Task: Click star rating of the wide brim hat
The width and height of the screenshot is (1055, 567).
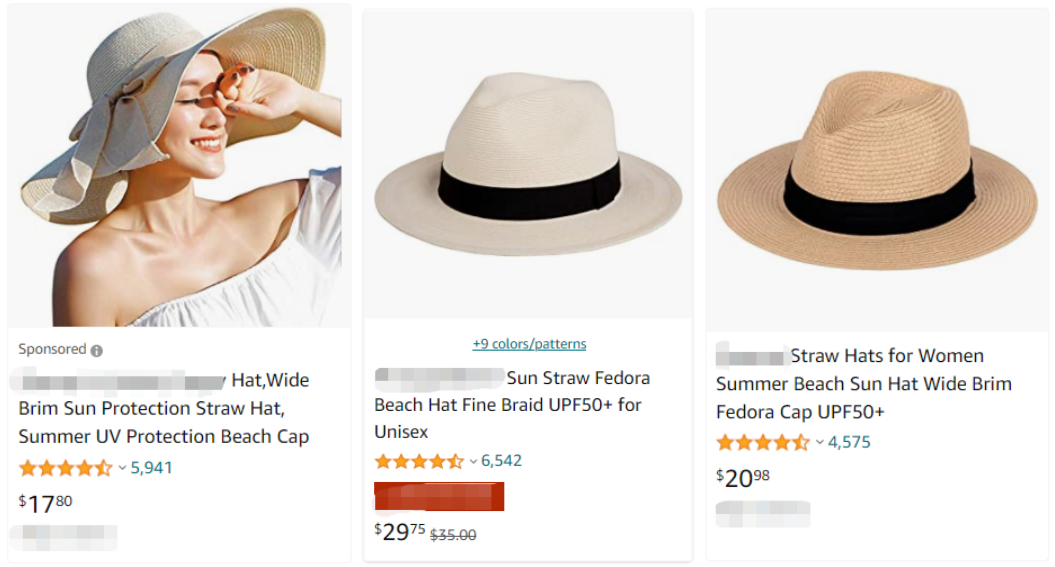Action: [65, 468]
